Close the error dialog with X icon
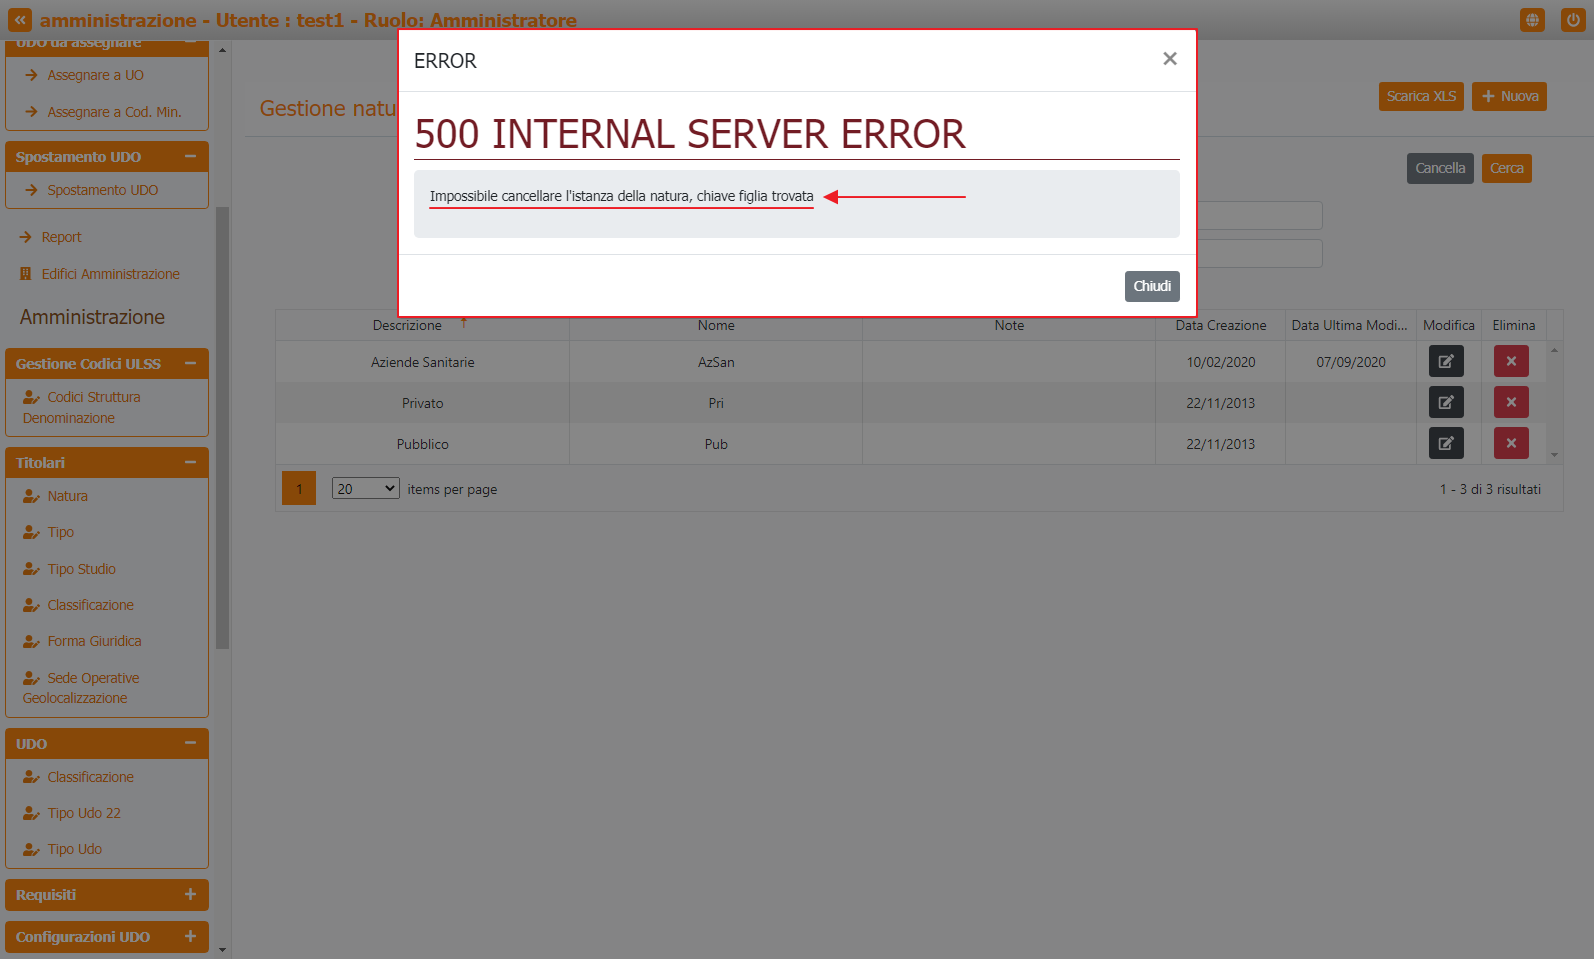The height and width of the screenshot is (959, 1594). tap(1169, 59)
